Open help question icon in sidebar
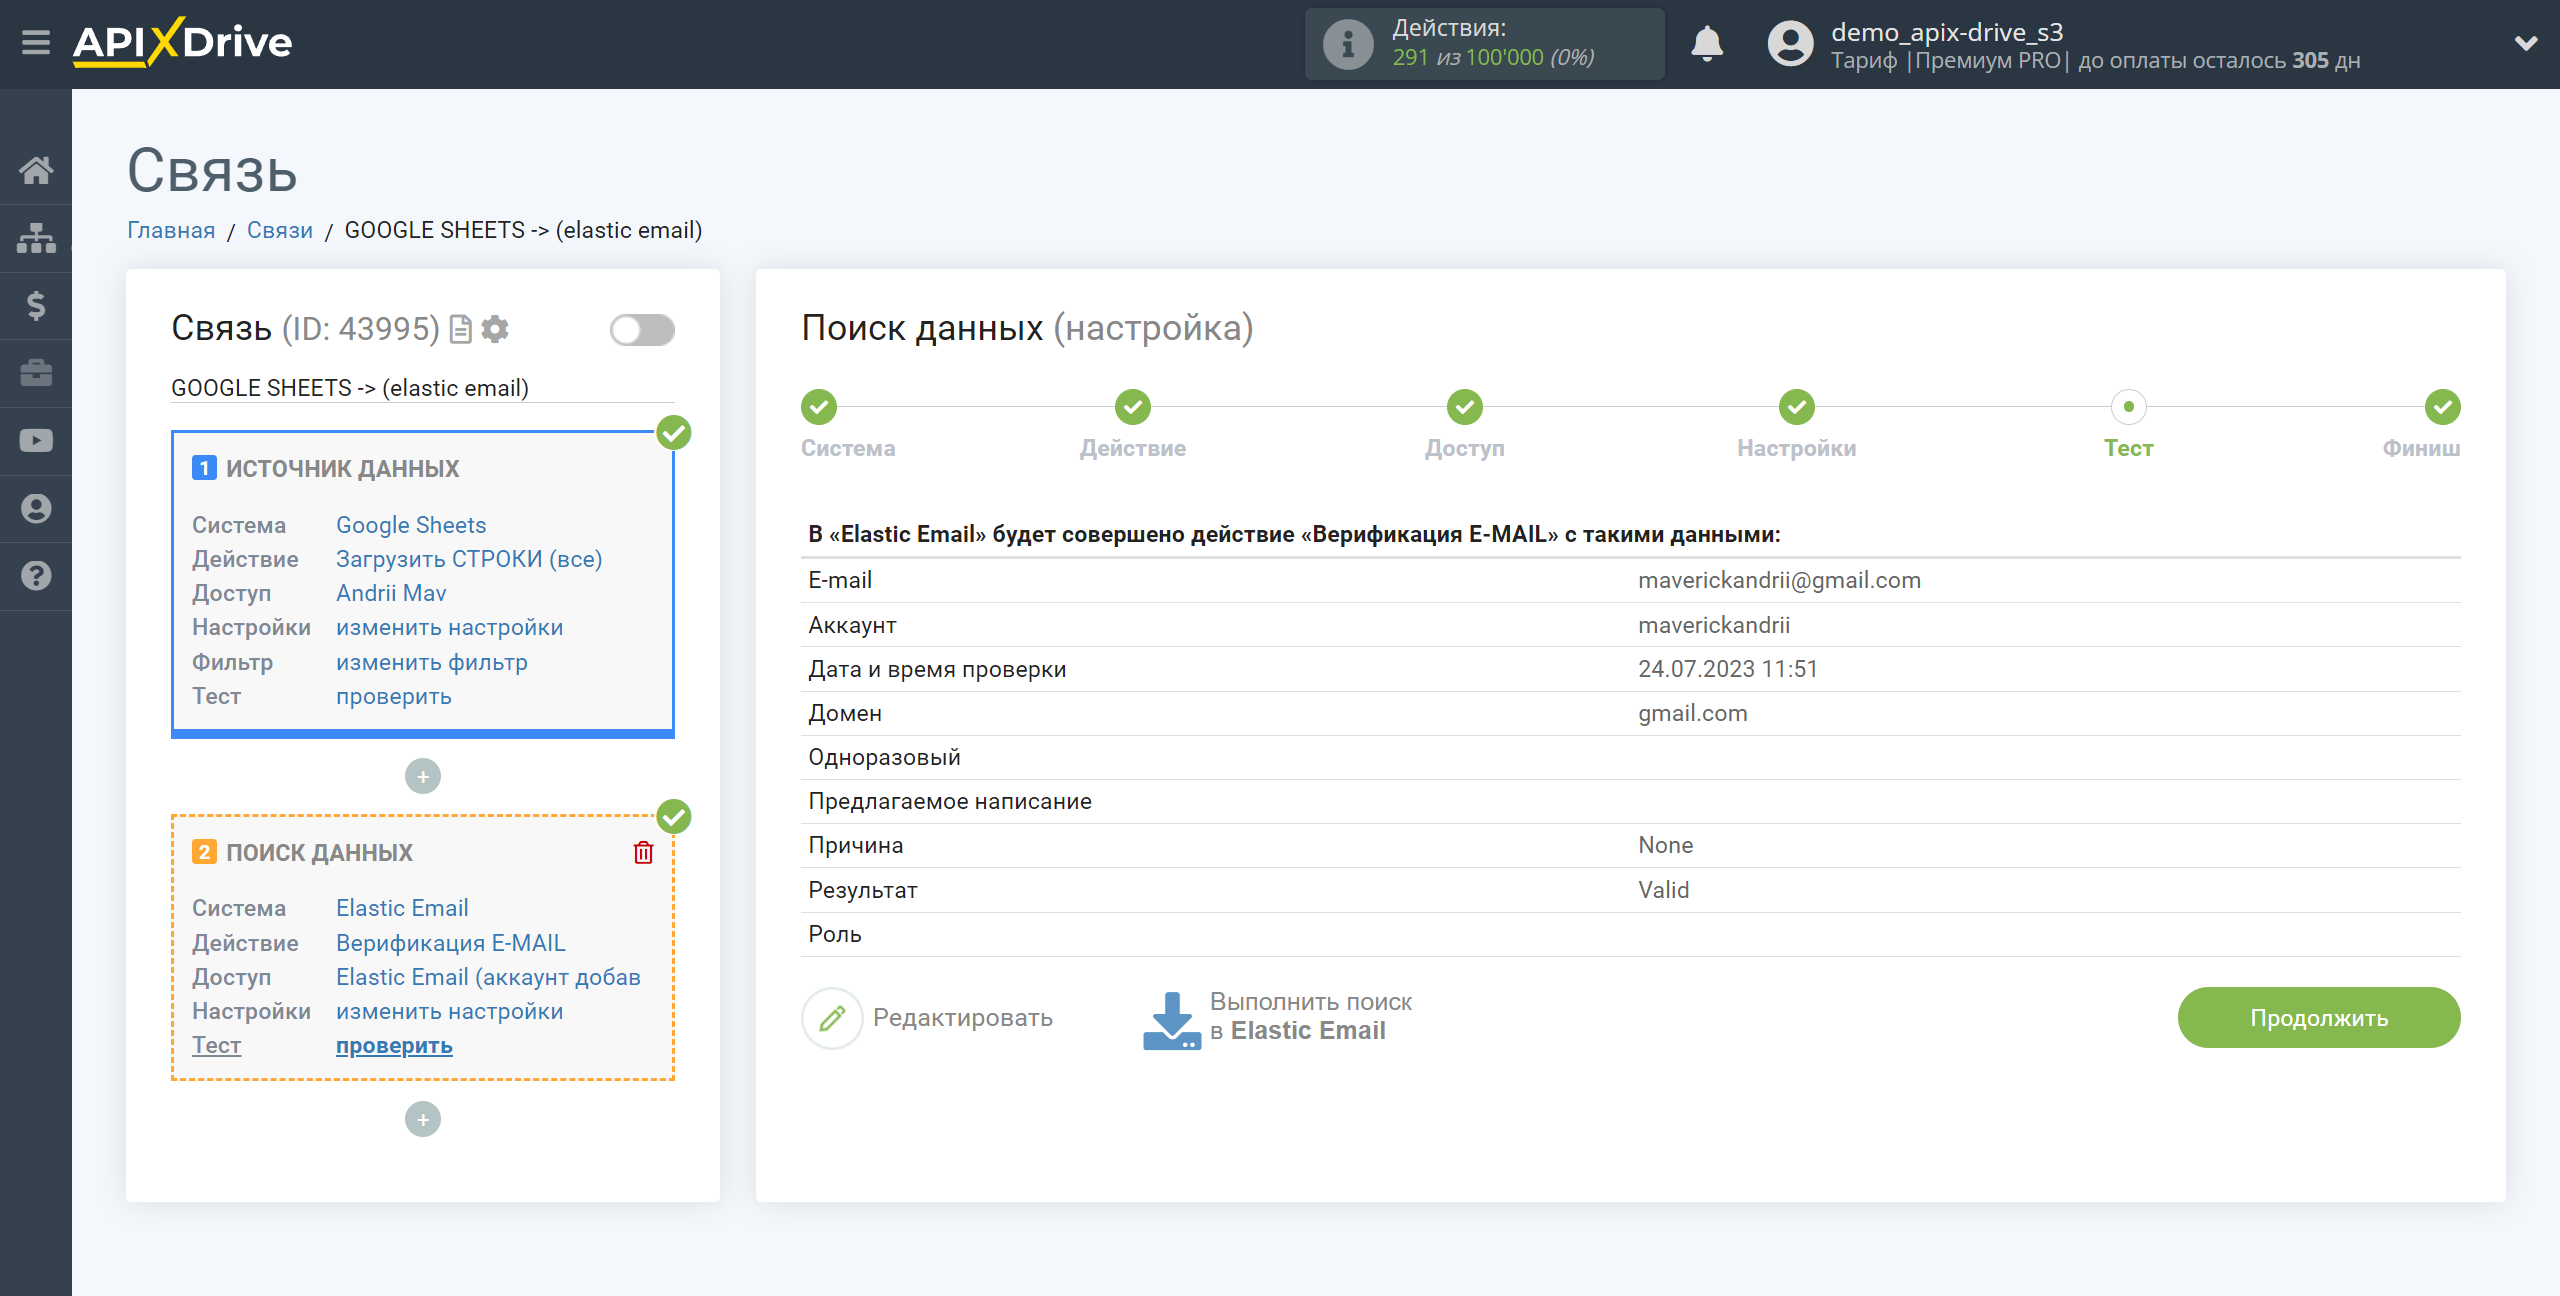This screenshot has width=2560, height=1296. click(x=36, y=576)
